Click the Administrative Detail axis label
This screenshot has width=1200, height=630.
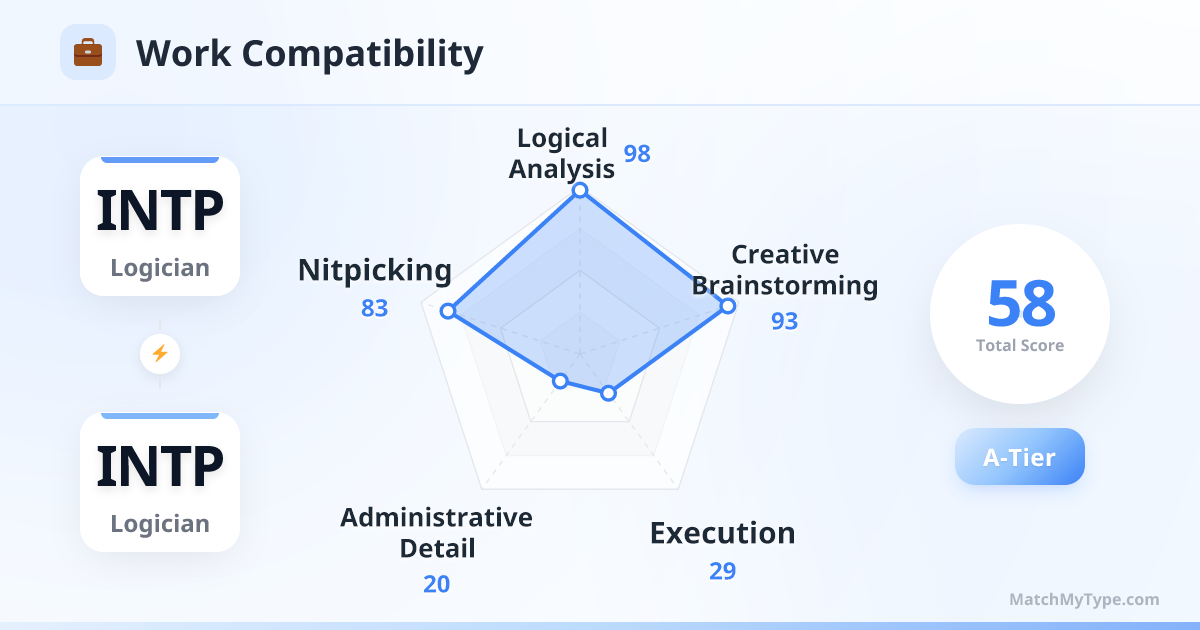pyautogui.click(x=436, y=533)
